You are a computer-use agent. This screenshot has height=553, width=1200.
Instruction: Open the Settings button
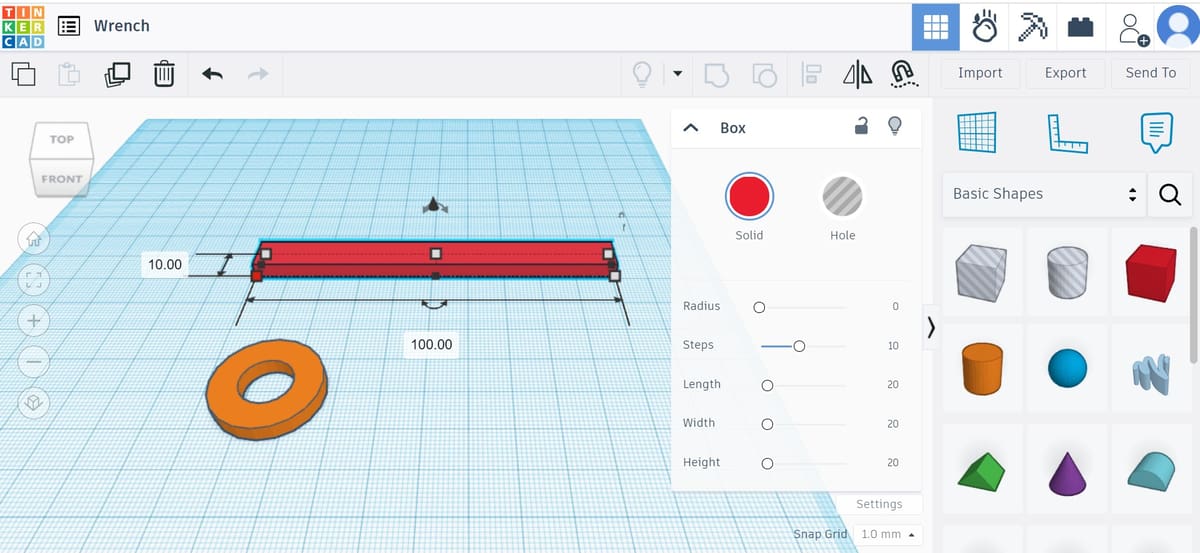pos(879,504)
